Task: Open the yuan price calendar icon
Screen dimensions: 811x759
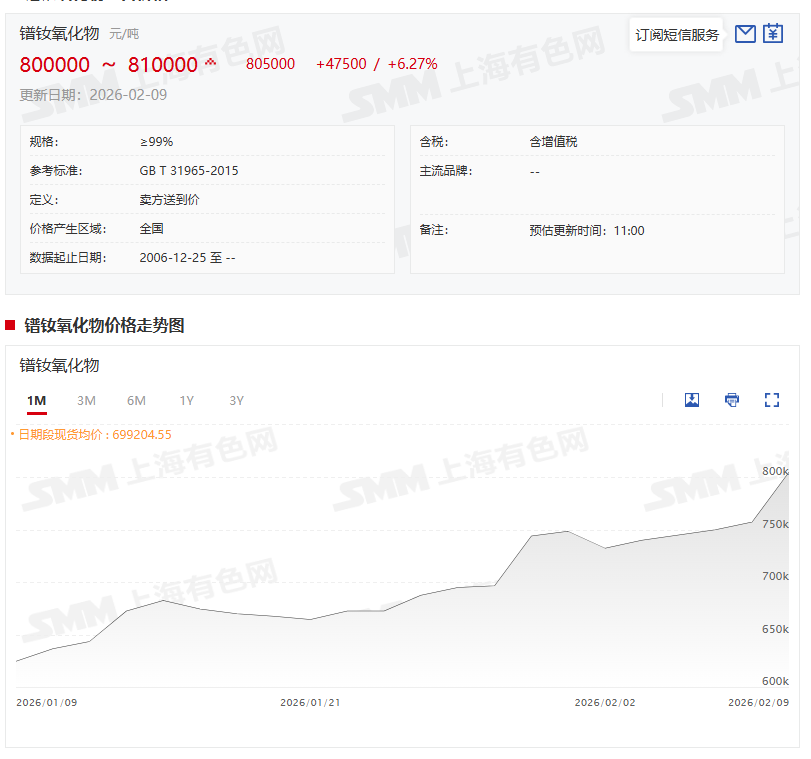Action: click(773, 34)
